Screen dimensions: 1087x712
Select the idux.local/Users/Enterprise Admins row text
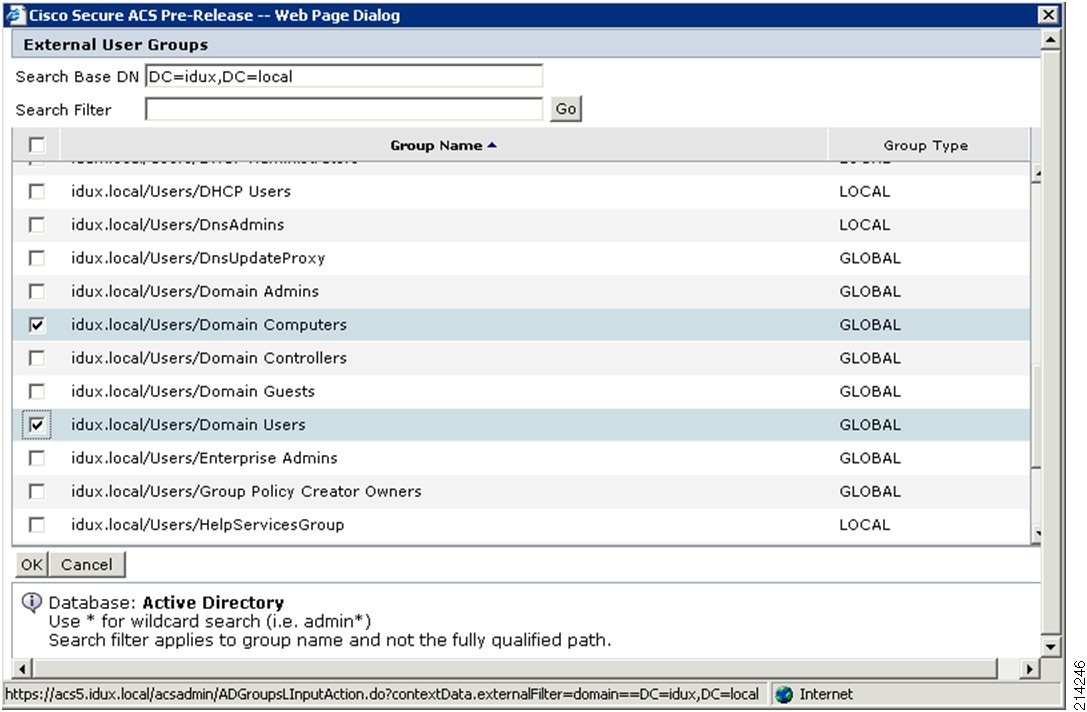tap(204, 458)
